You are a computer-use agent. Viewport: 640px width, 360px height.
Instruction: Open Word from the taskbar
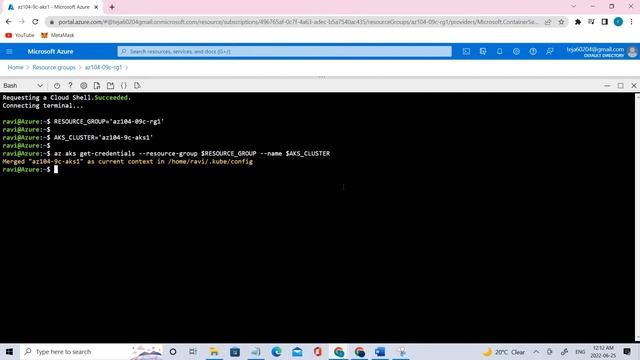(380, 352)
